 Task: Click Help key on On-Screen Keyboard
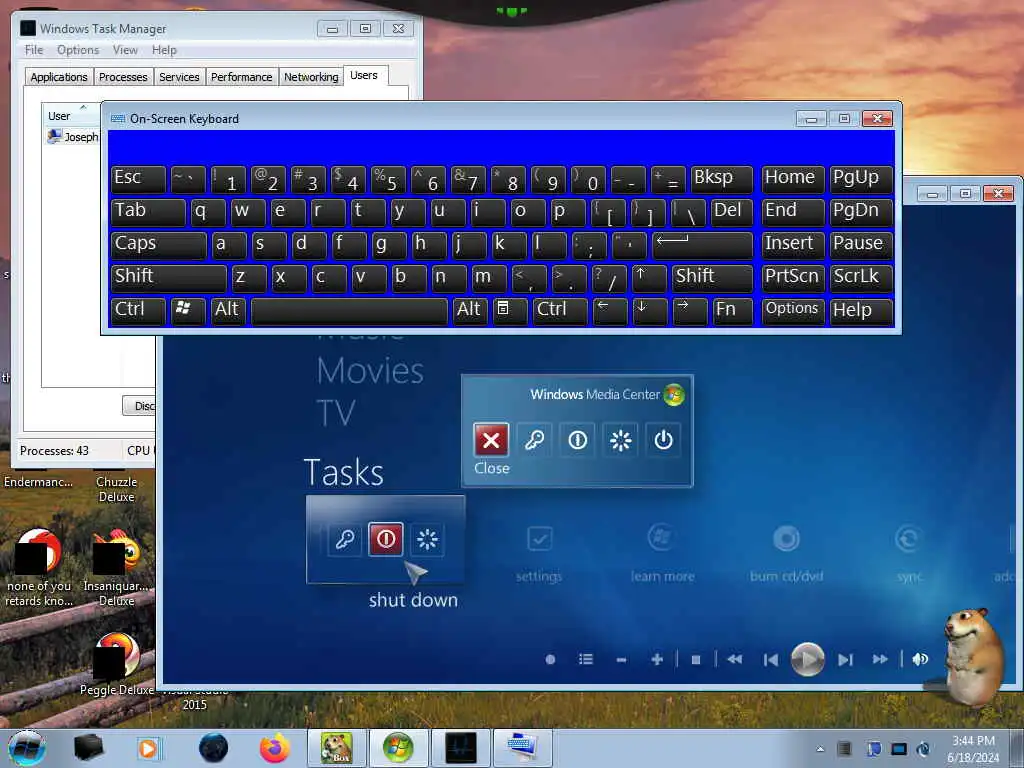click(x=860, y=311)
